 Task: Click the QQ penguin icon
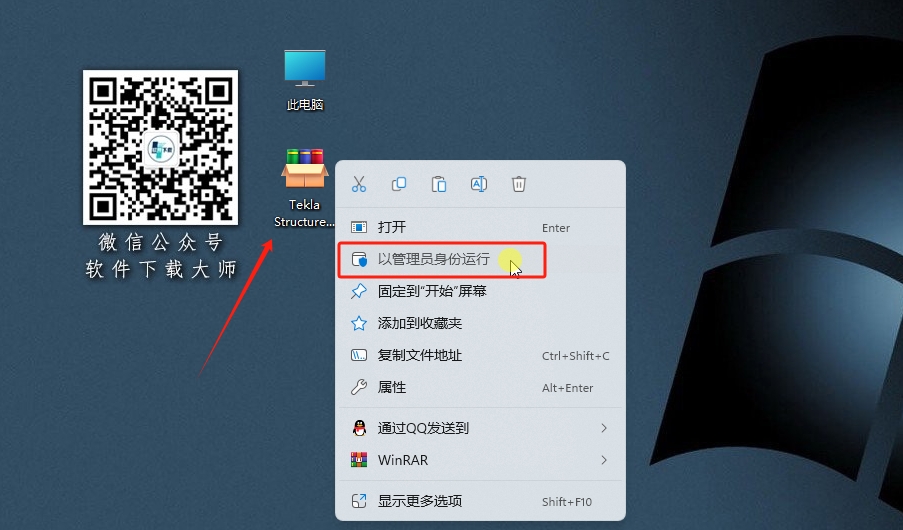pyautogui.click(x=359, y=428)
